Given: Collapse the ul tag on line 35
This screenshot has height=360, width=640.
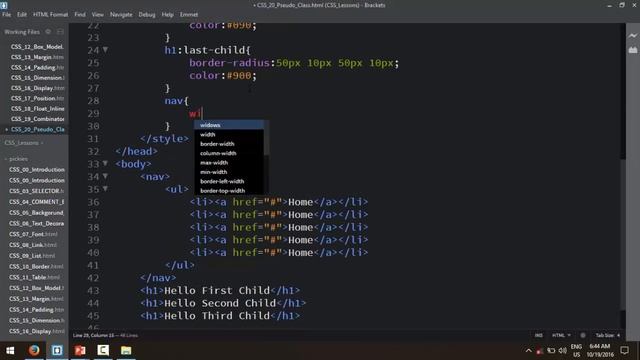Looking at the screenshot, I should pos(105,189).
